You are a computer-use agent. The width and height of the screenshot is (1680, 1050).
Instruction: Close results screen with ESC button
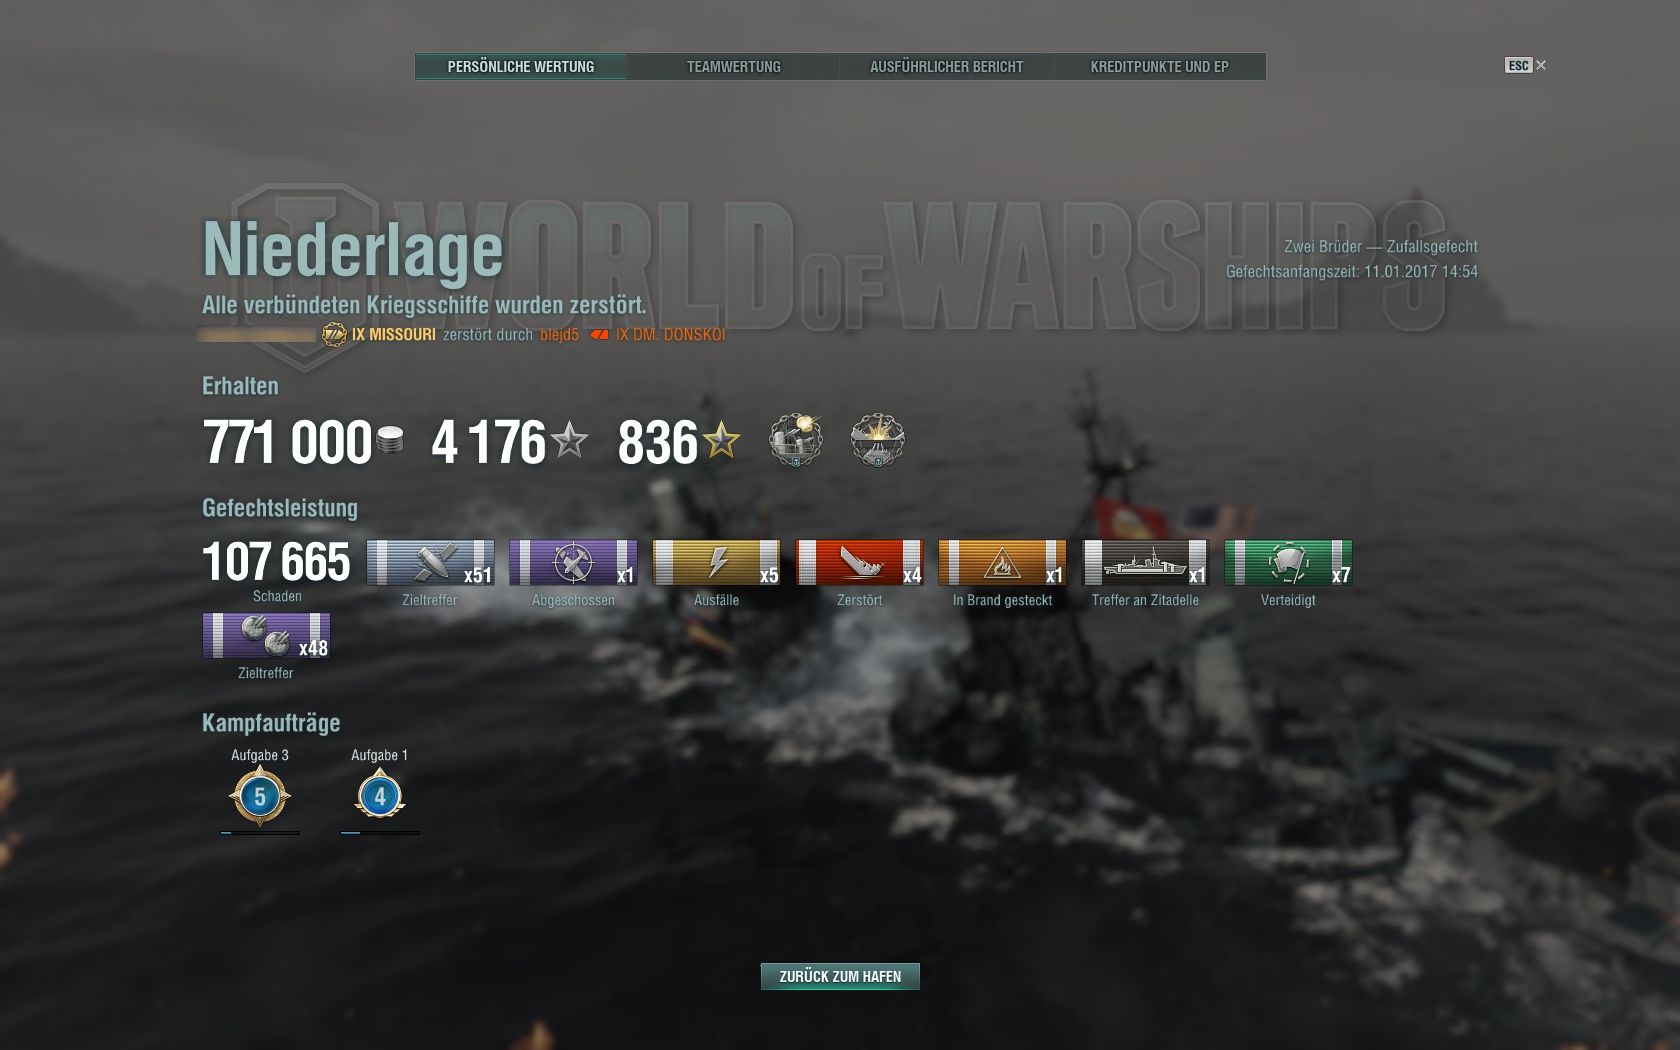[x=1525, y=65]
